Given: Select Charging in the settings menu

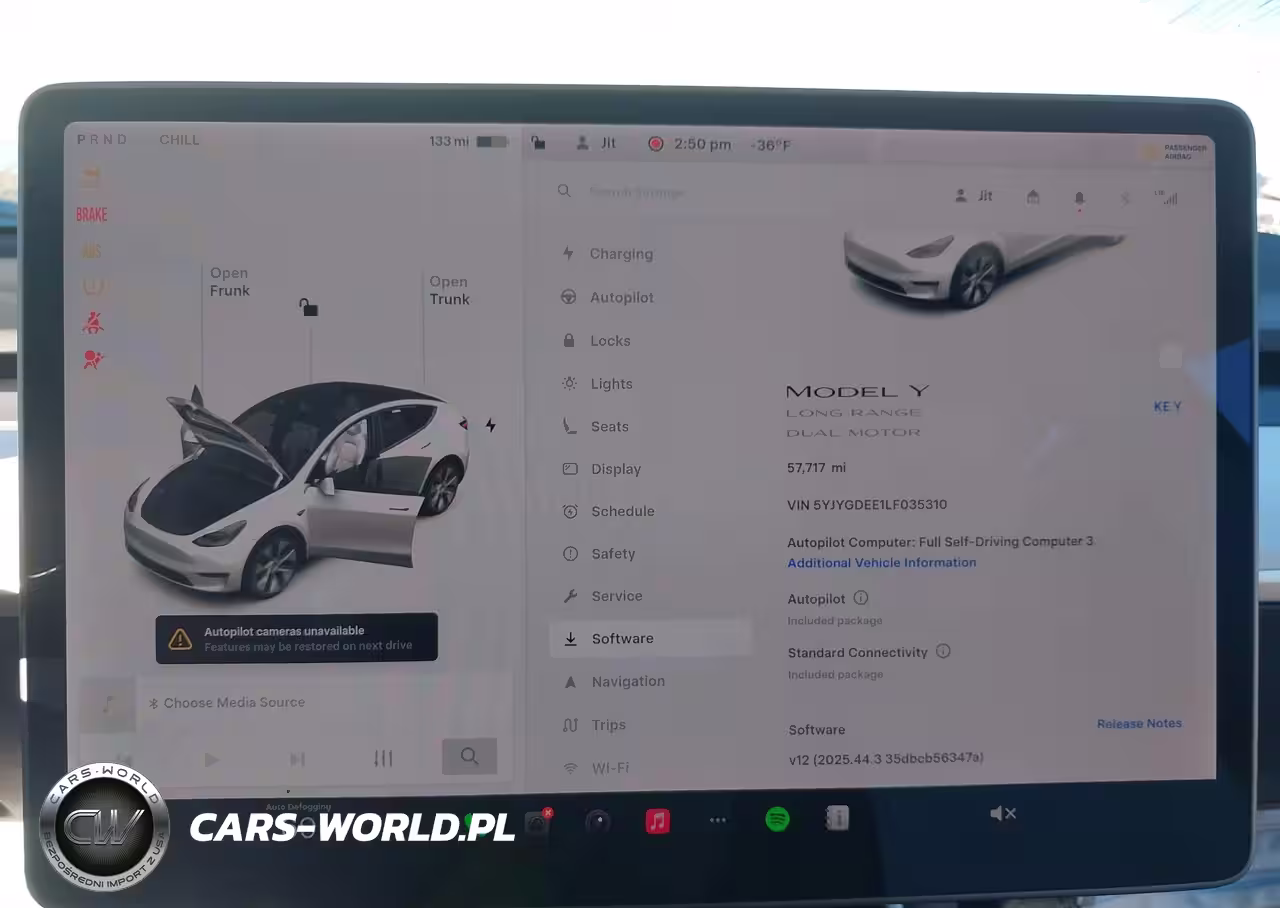Looking at the screenshot, I should pyautogui.click(x=620, y=254).
